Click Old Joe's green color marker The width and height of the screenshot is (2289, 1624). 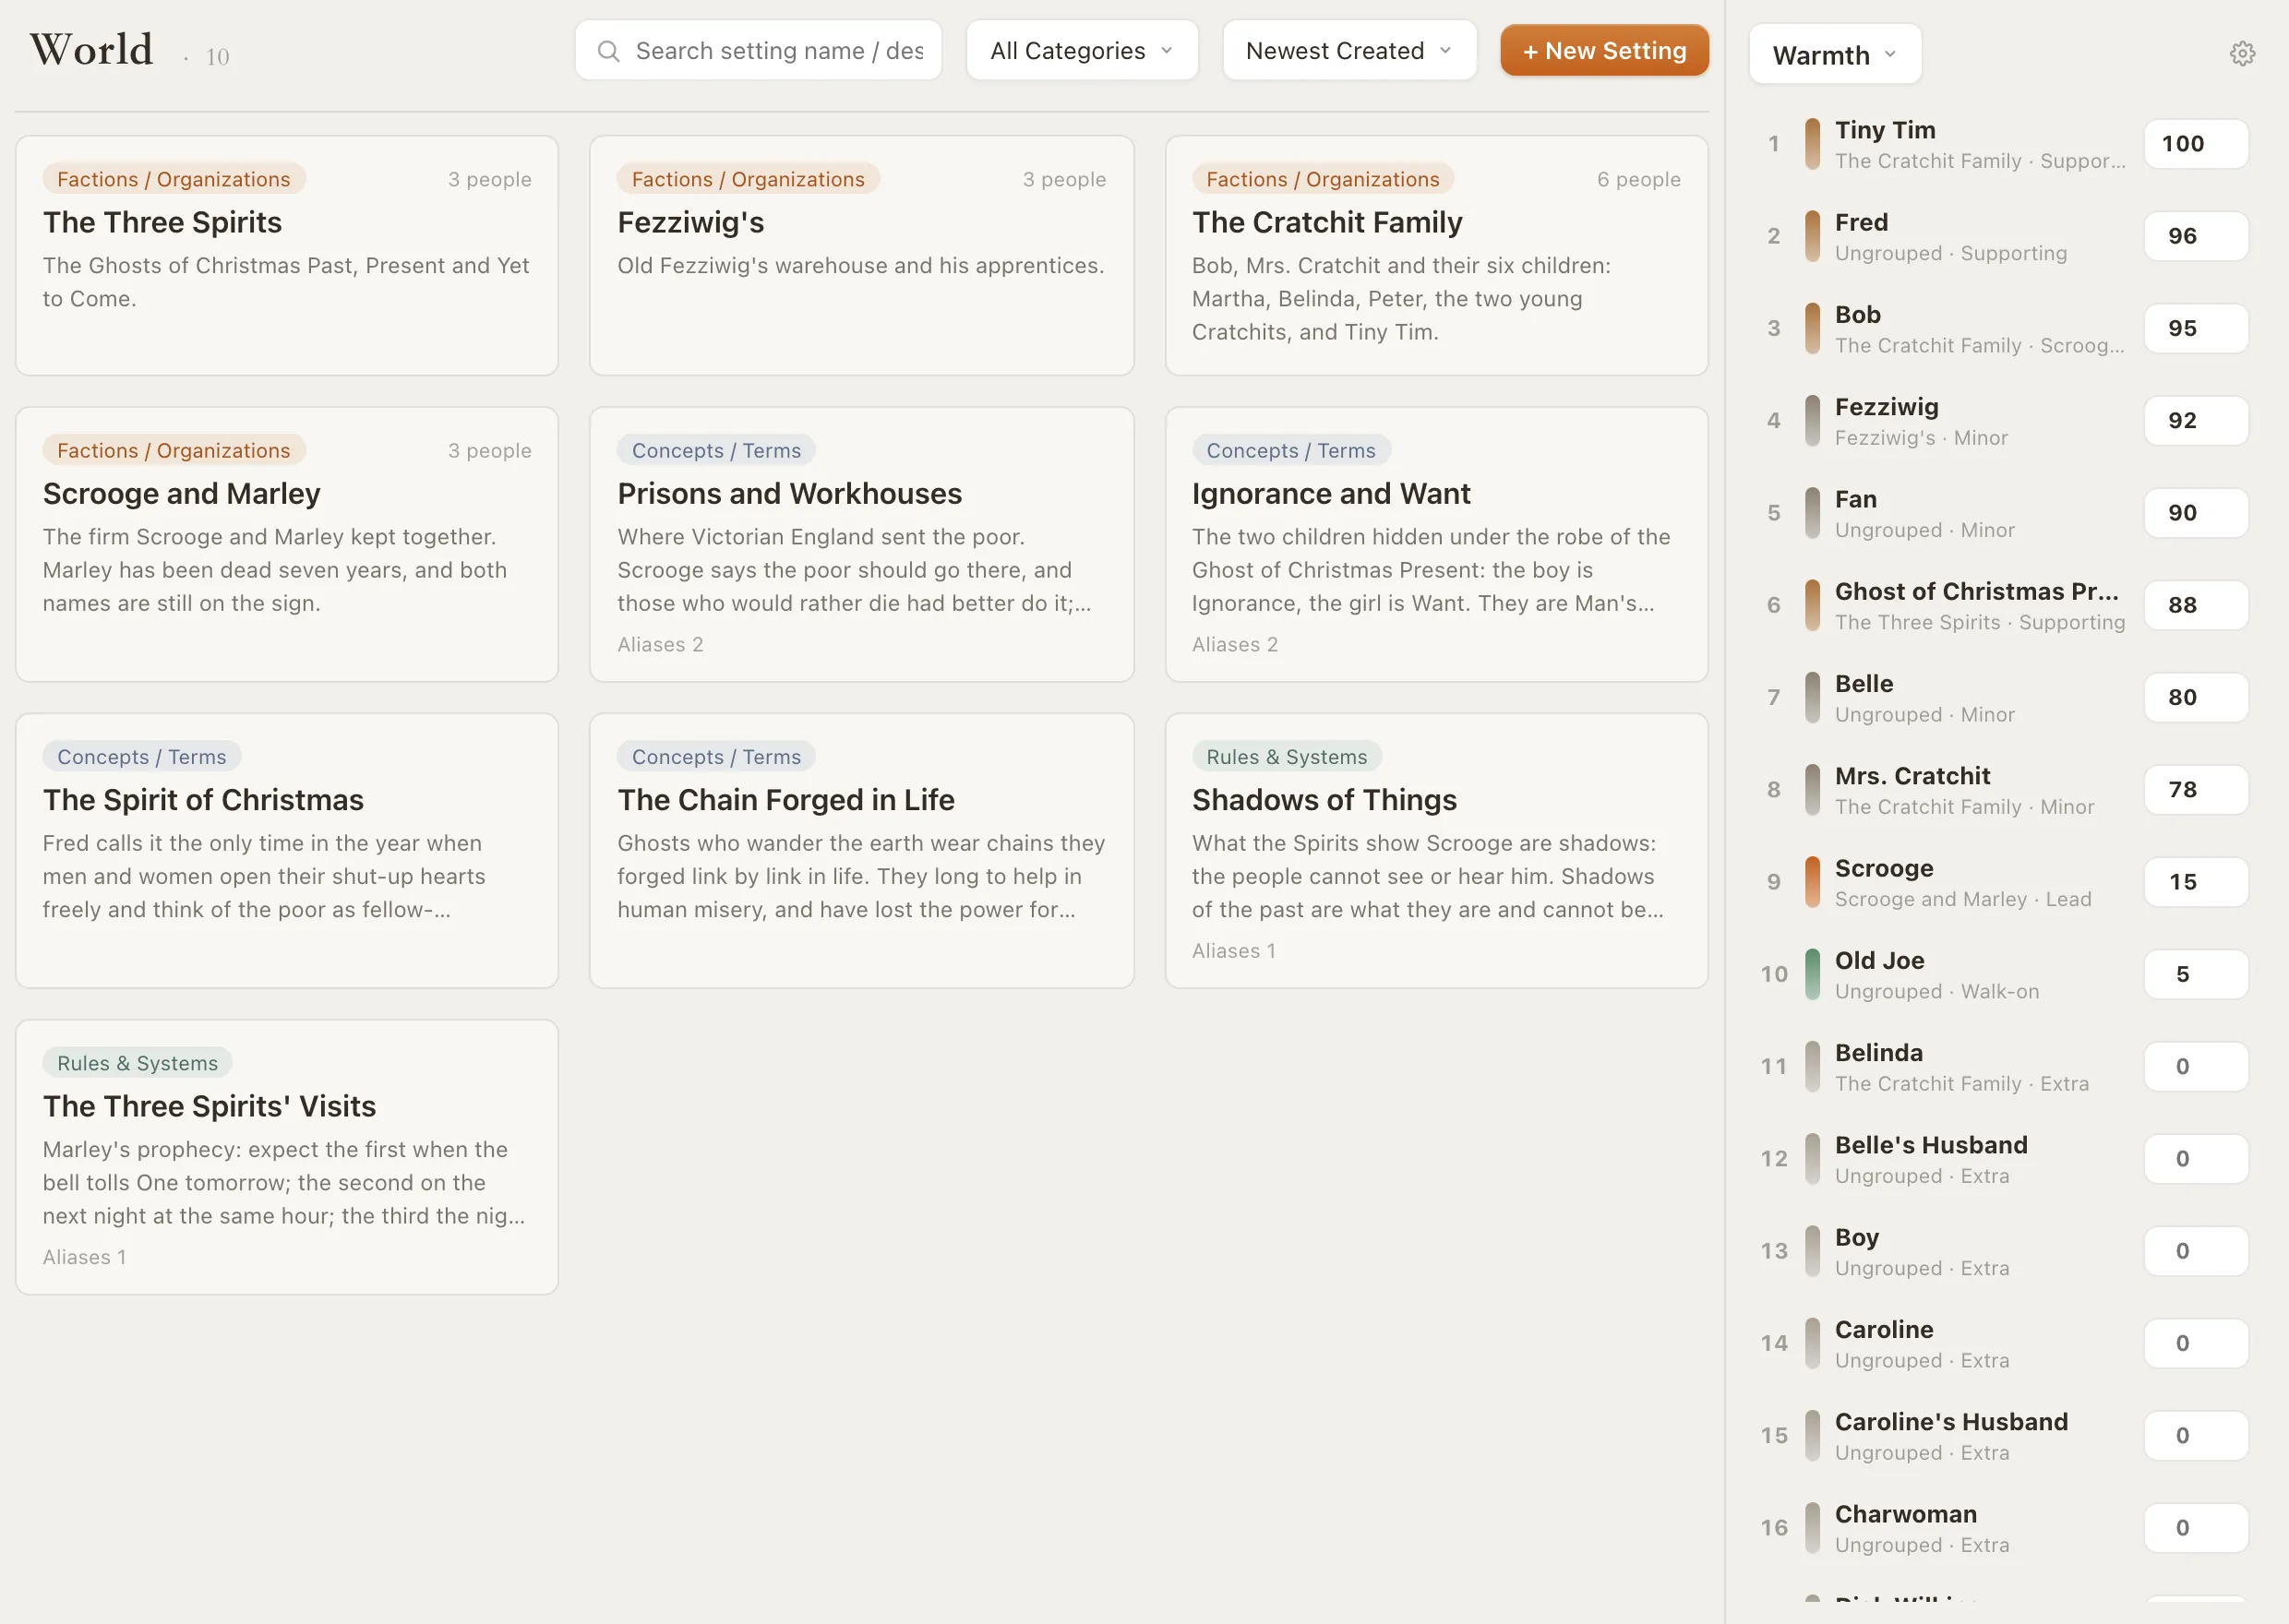[x=1812, y=974]
